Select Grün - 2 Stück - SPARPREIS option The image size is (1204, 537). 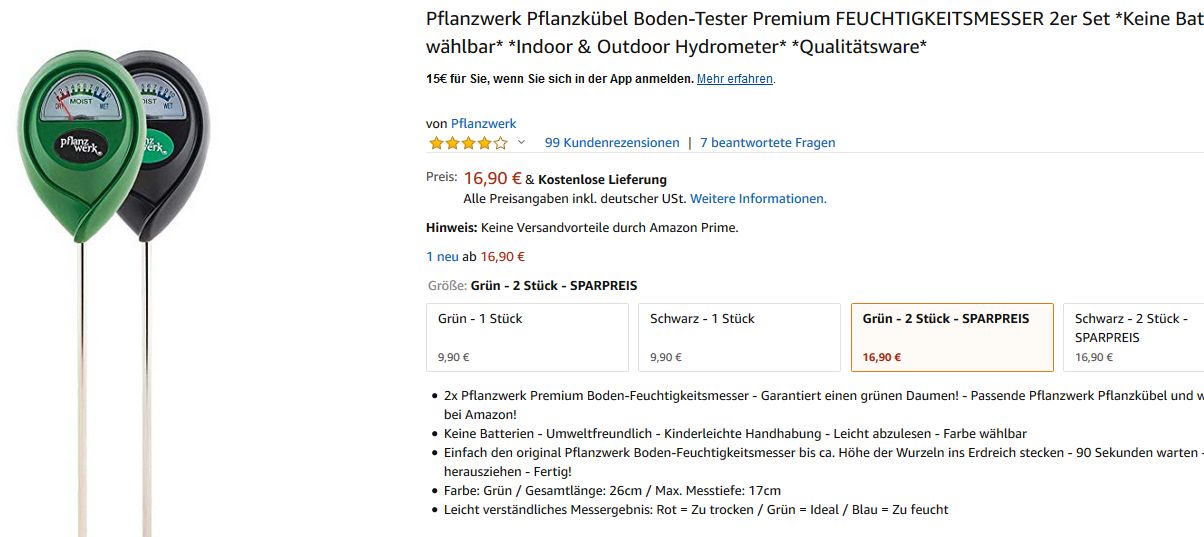click(x=952, y=337)
